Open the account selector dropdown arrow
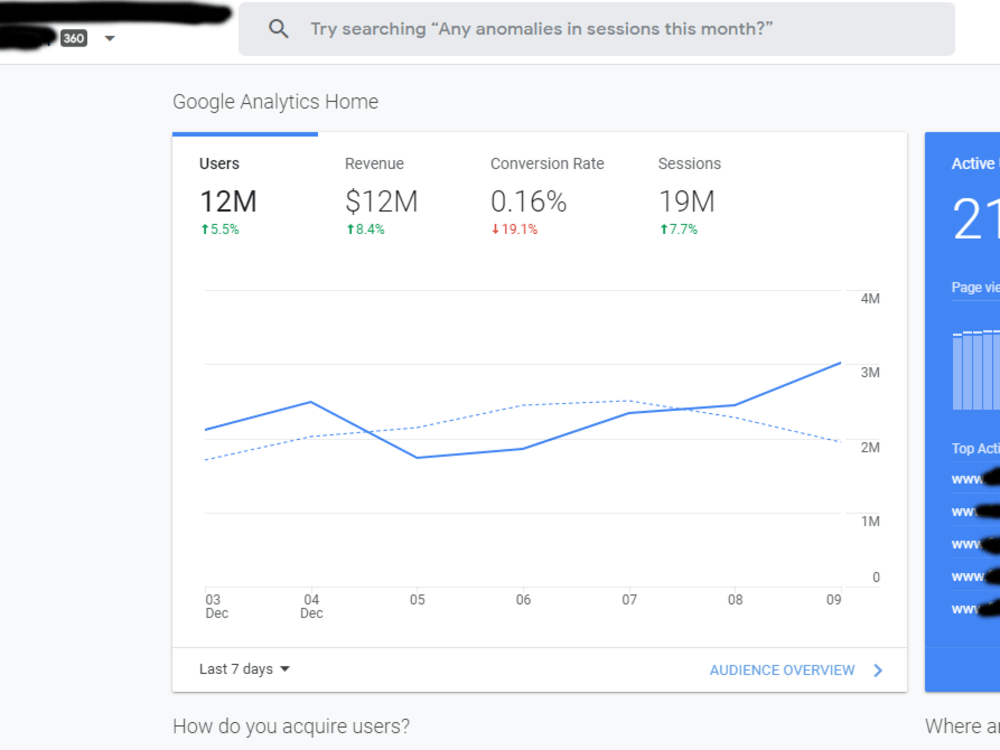 110,38
